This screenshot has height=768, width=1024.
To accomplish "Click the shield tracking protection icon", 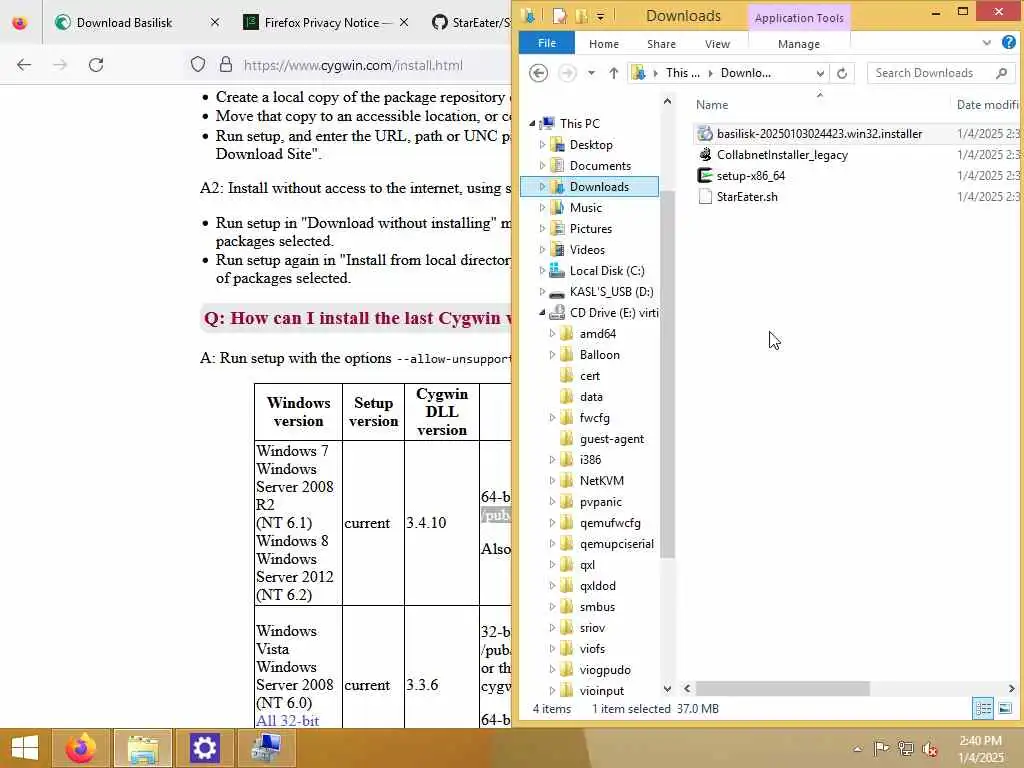I will (198, 65).
